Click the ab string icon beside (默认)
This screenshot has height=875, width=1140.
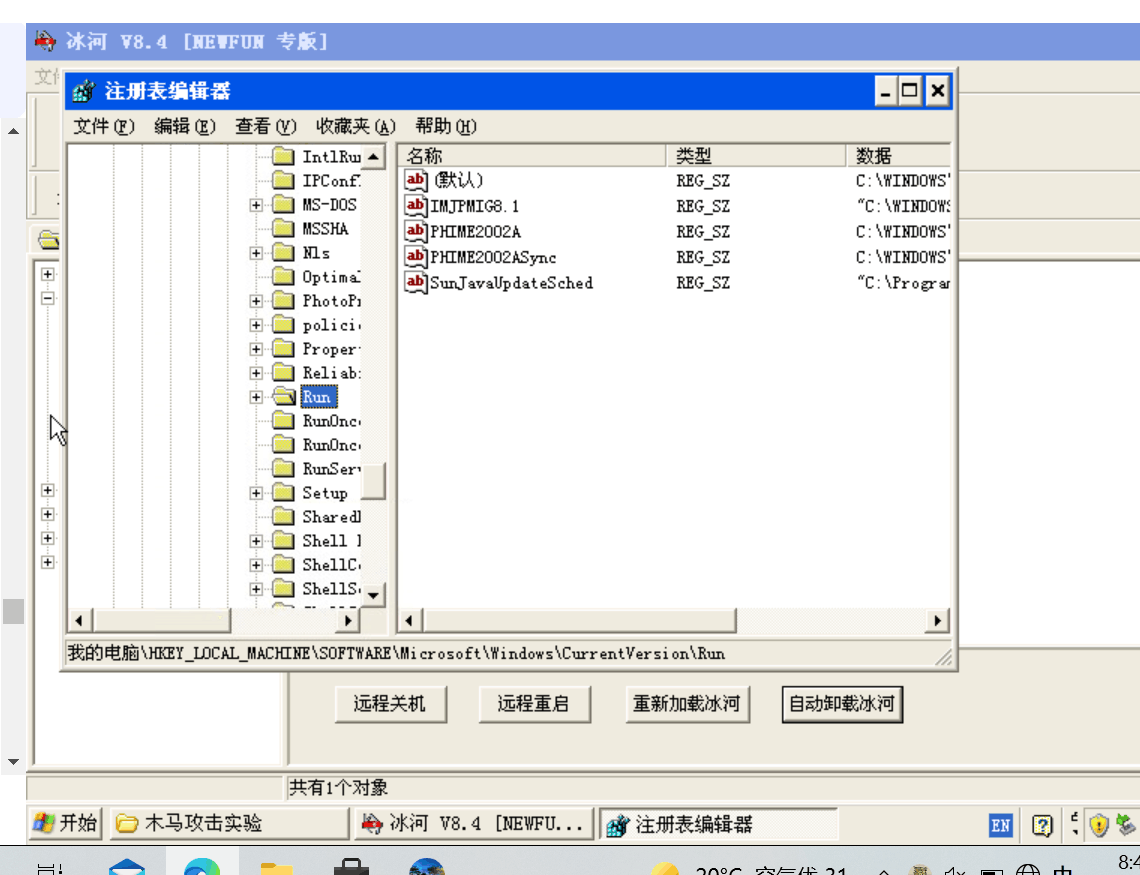coord(415,180)
